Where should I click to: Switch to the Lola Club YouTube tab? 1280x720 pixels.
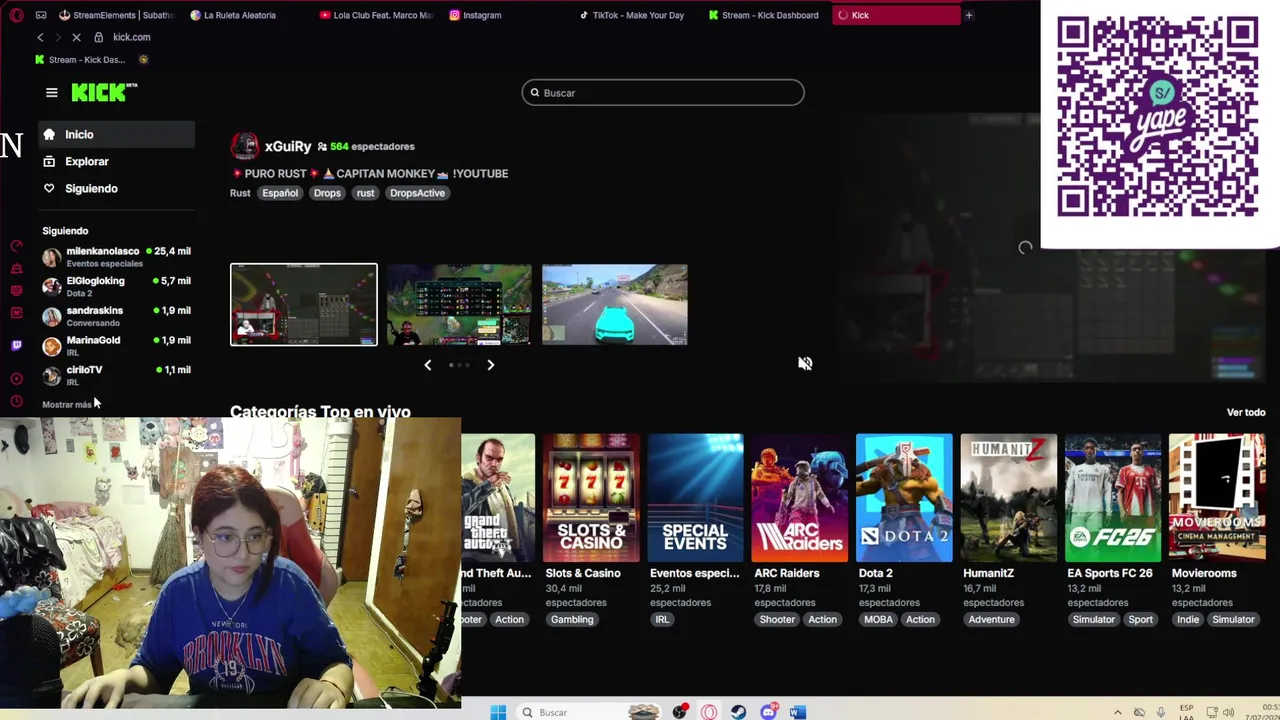(x=376, y=15)
